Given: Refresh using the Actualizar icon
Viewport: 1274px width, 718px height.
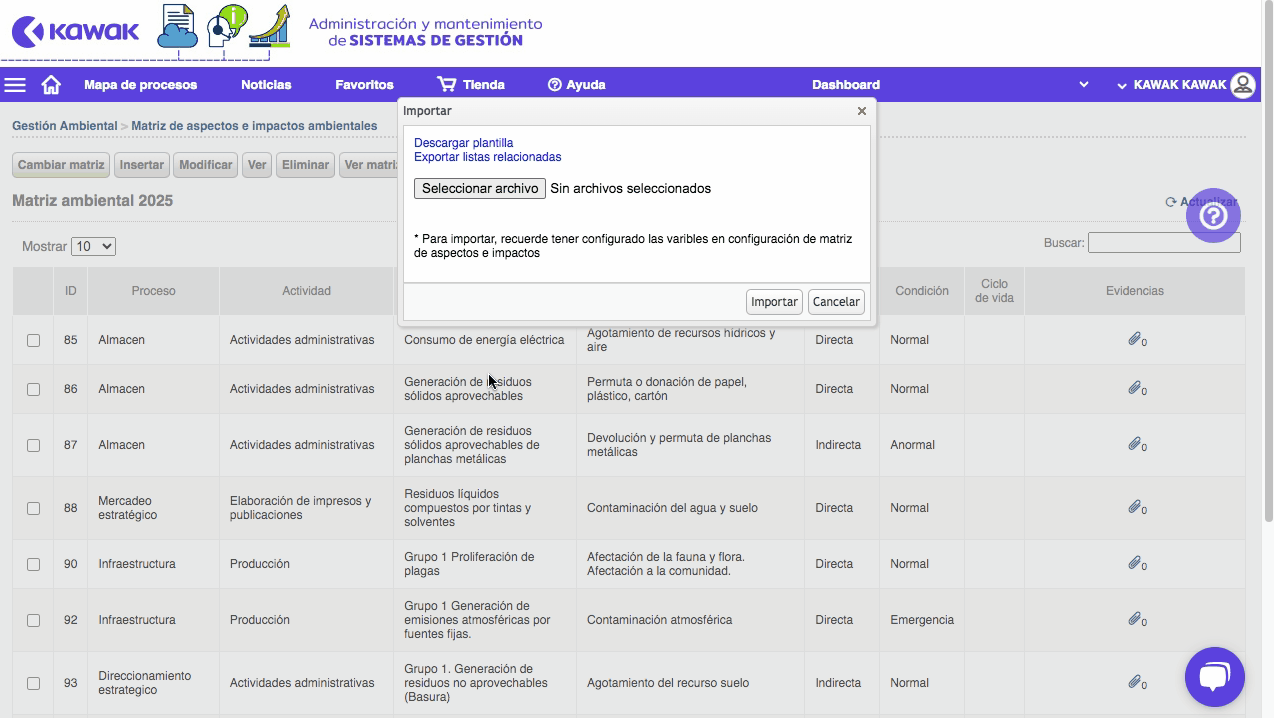Looking at the screenshot, I should 1170,200.
